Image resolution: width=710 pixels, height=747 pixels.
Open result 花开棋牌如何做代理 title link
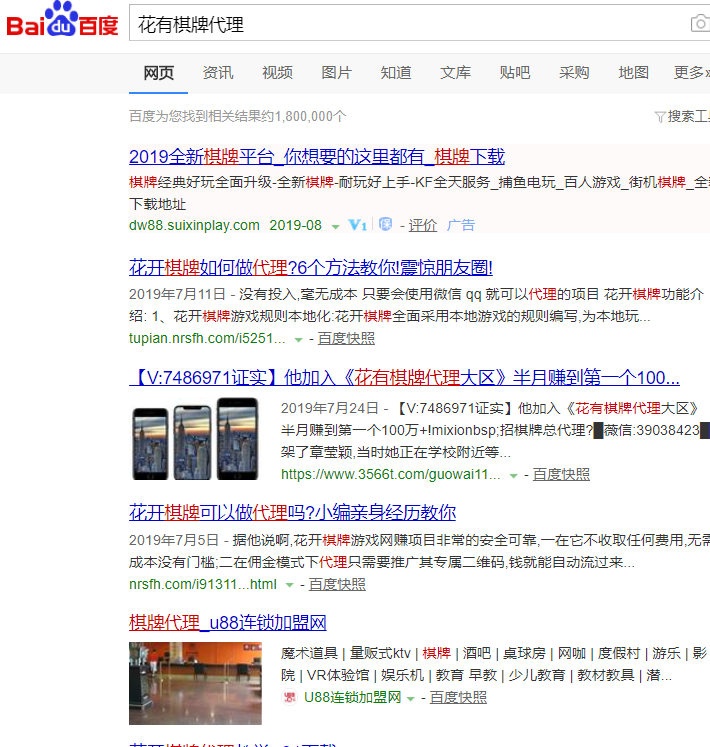pyautogui.click(x=311, y=268)
